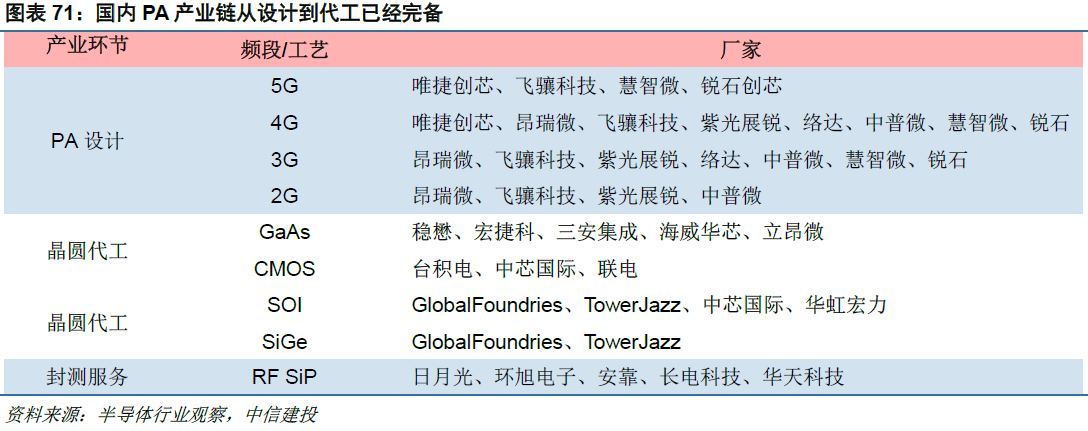Select the "5G" band cell

(284, 86)
